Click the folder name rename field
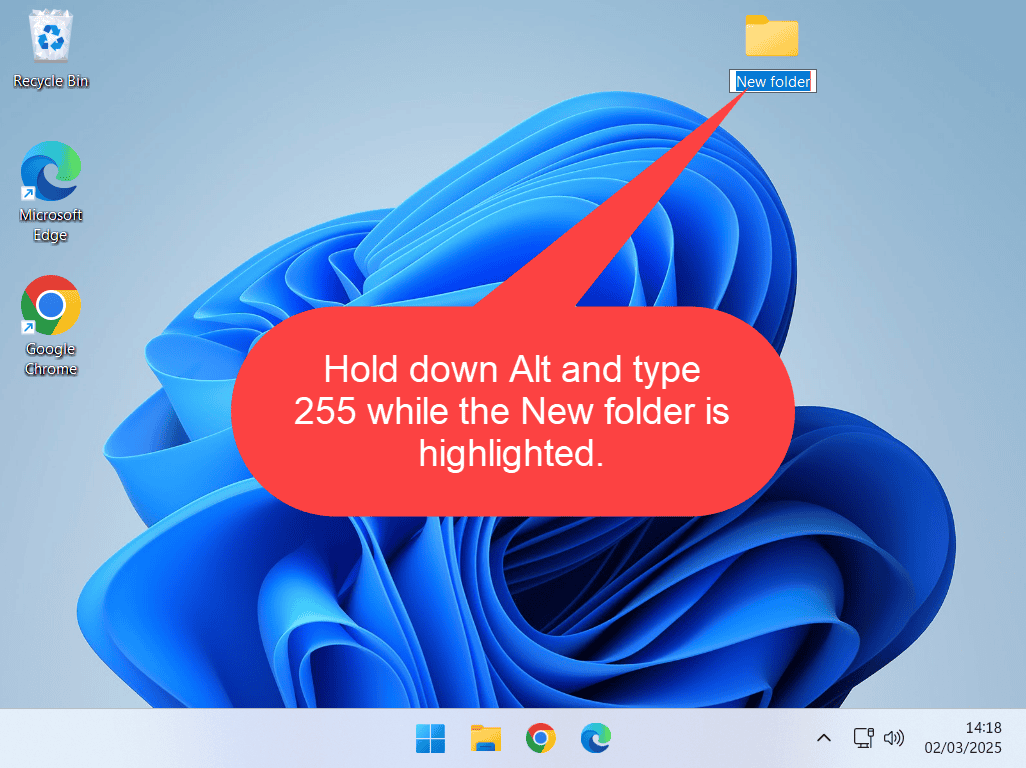Screen dimensions: 1026x768 coord(772,81)
